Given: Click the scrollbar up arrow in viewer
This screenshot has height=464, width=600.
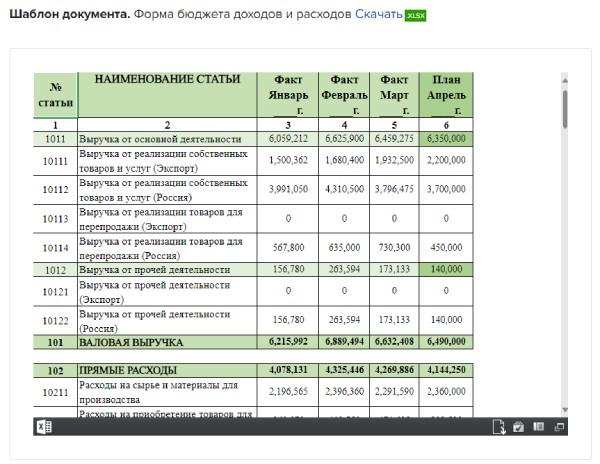Looking at the screenshot, I should pos(564,80).
